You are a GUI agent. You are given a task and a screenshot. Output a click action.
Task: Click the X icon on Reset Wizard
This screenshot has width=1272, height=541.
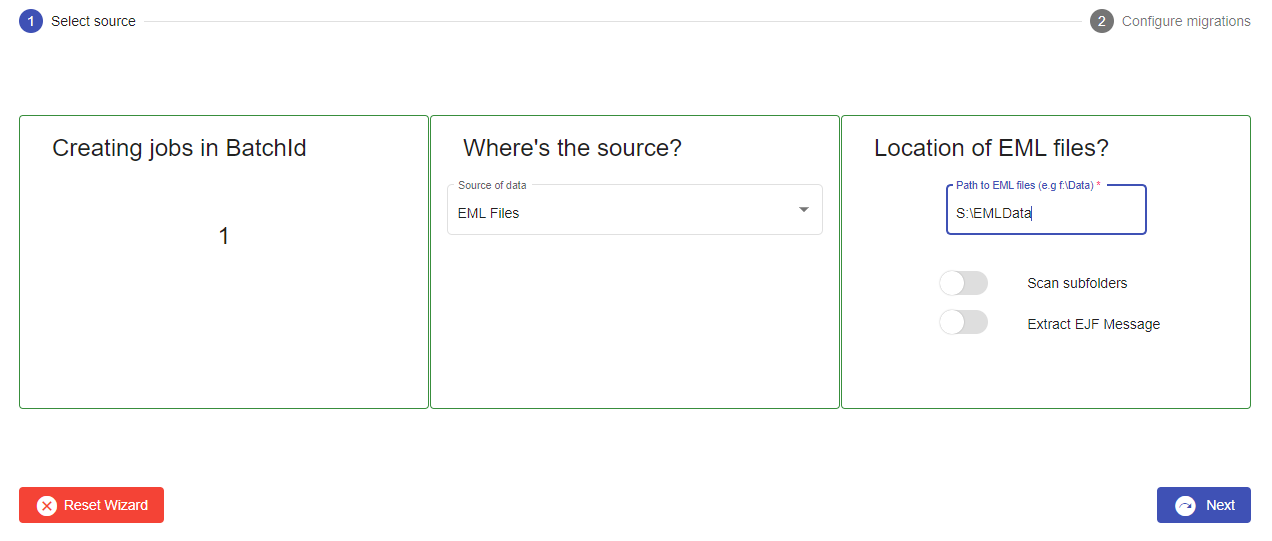pos(47,506)
